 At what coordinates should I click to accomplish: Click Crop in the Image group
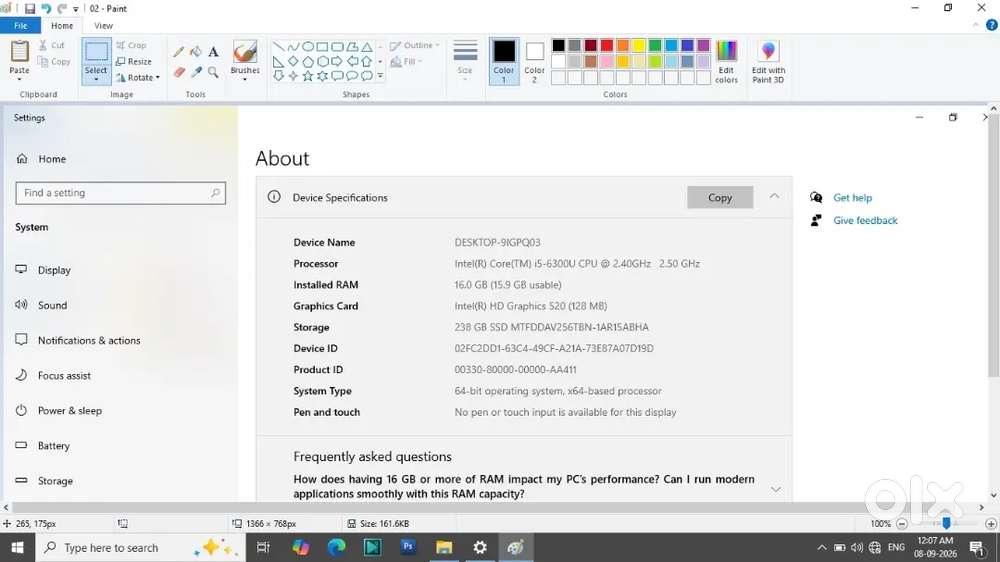(x=131, y=45)
